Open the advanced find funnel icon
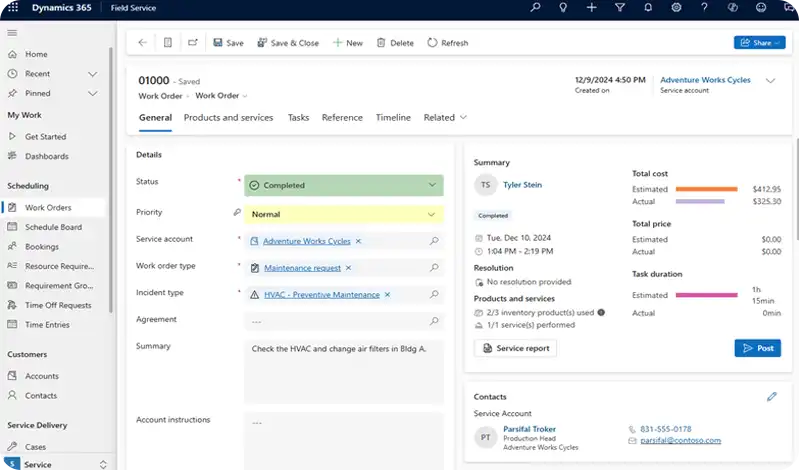This screenshot has width=799, height=470. coord(620,8)
